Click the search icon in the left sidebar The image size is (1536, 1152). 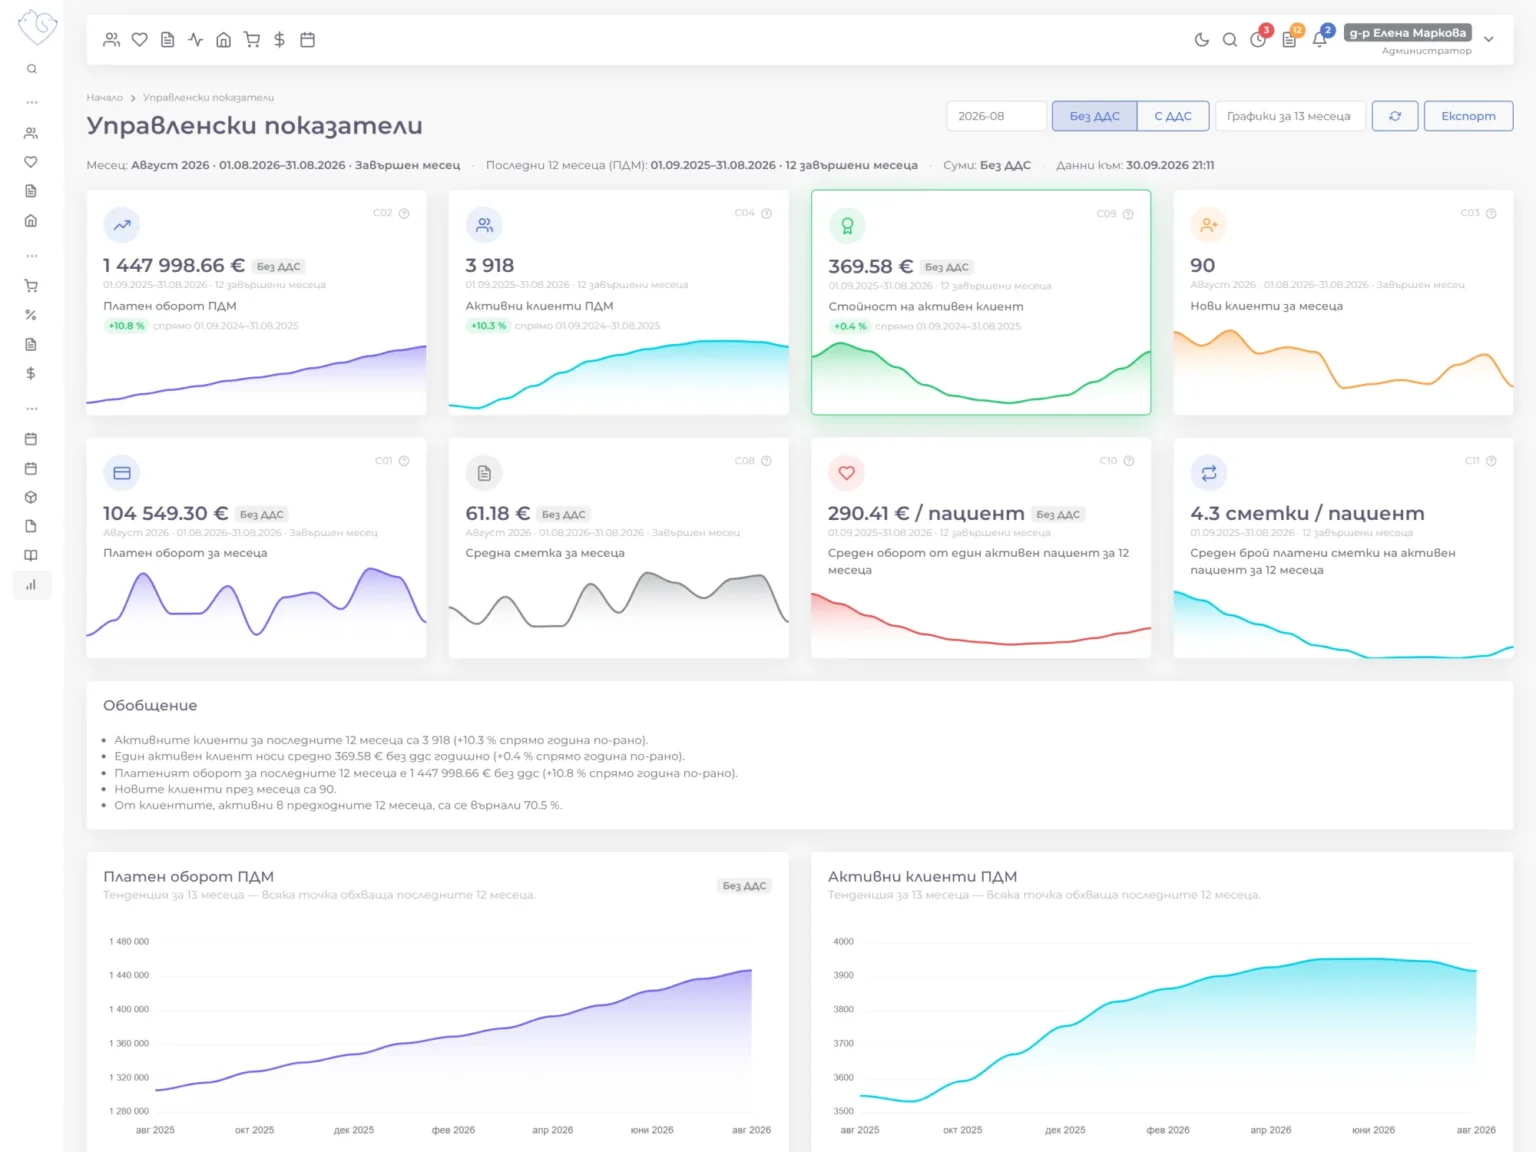tap(32, 69)
